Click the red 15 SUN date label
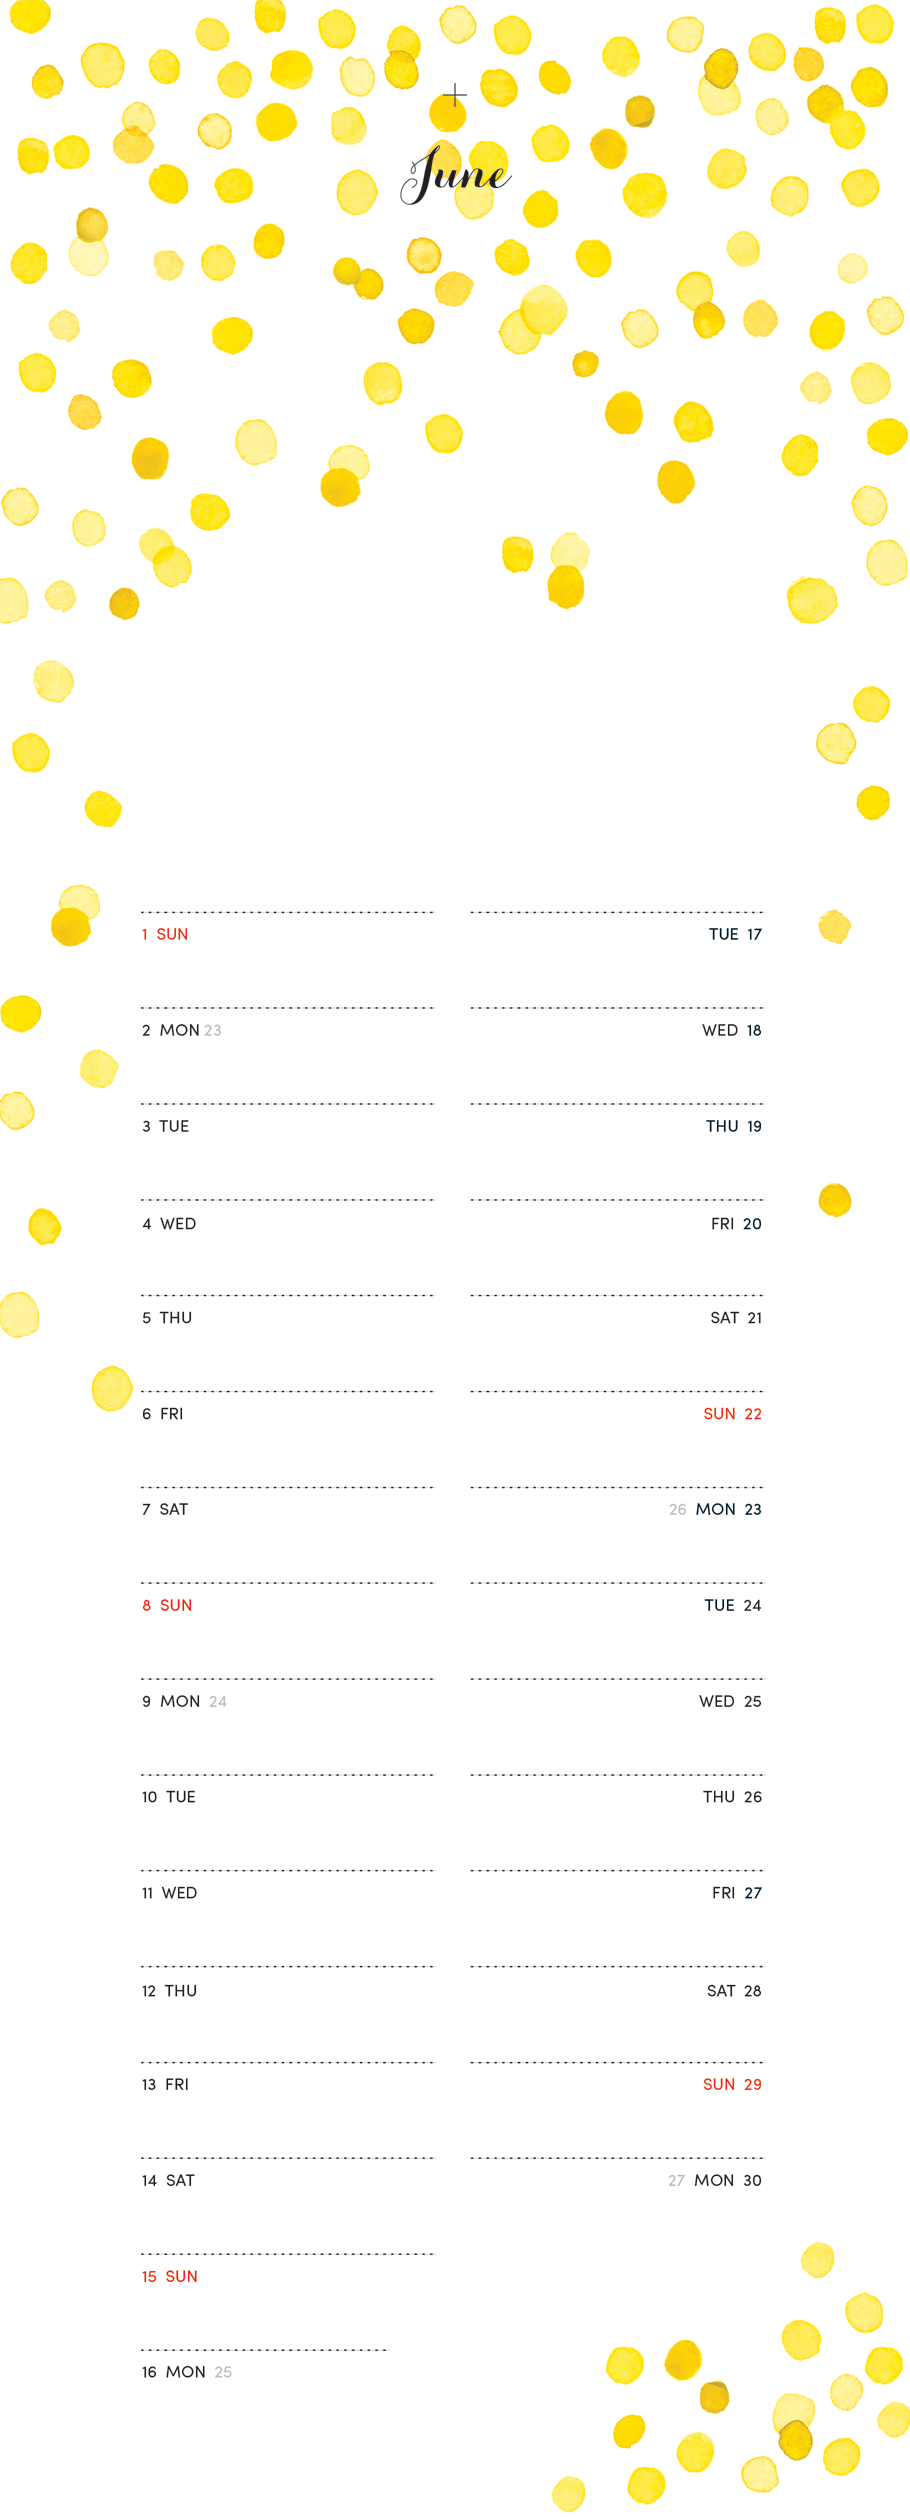Image resolution: width=910 pixels, height=2517 pixels. coord(169,2276)
